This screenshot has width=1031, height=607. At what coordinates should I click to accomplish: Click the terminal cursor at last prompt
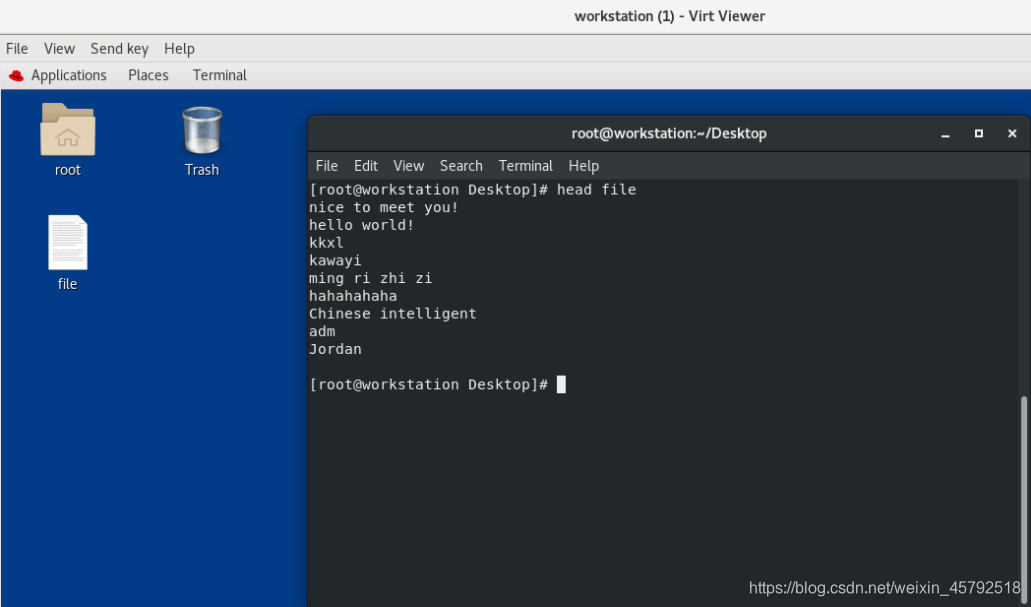point(561,385)
